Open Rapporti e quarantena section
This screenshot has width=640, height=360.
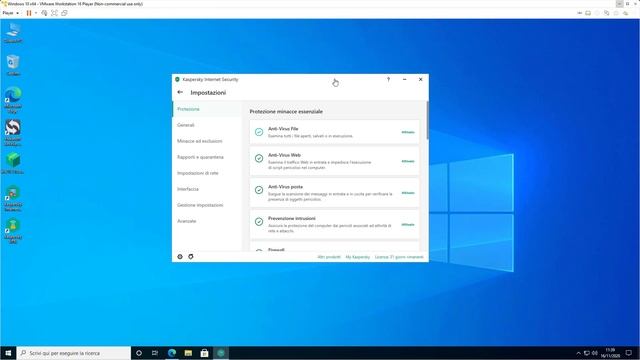[200, 157]
